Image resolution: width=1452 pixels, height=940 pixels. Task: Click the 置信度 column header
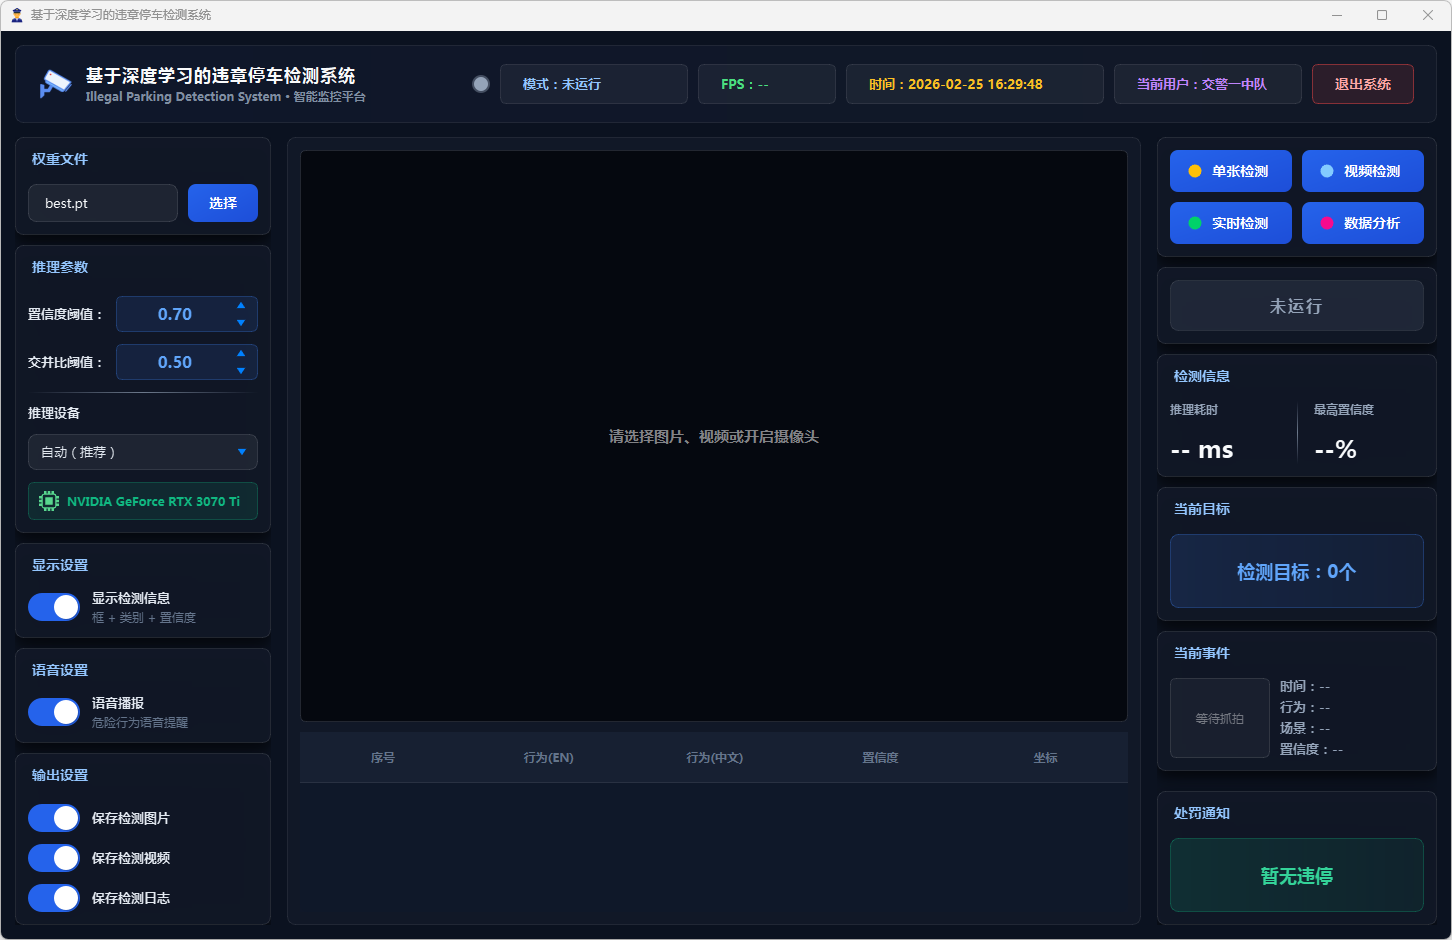click(x=880, y=758)
